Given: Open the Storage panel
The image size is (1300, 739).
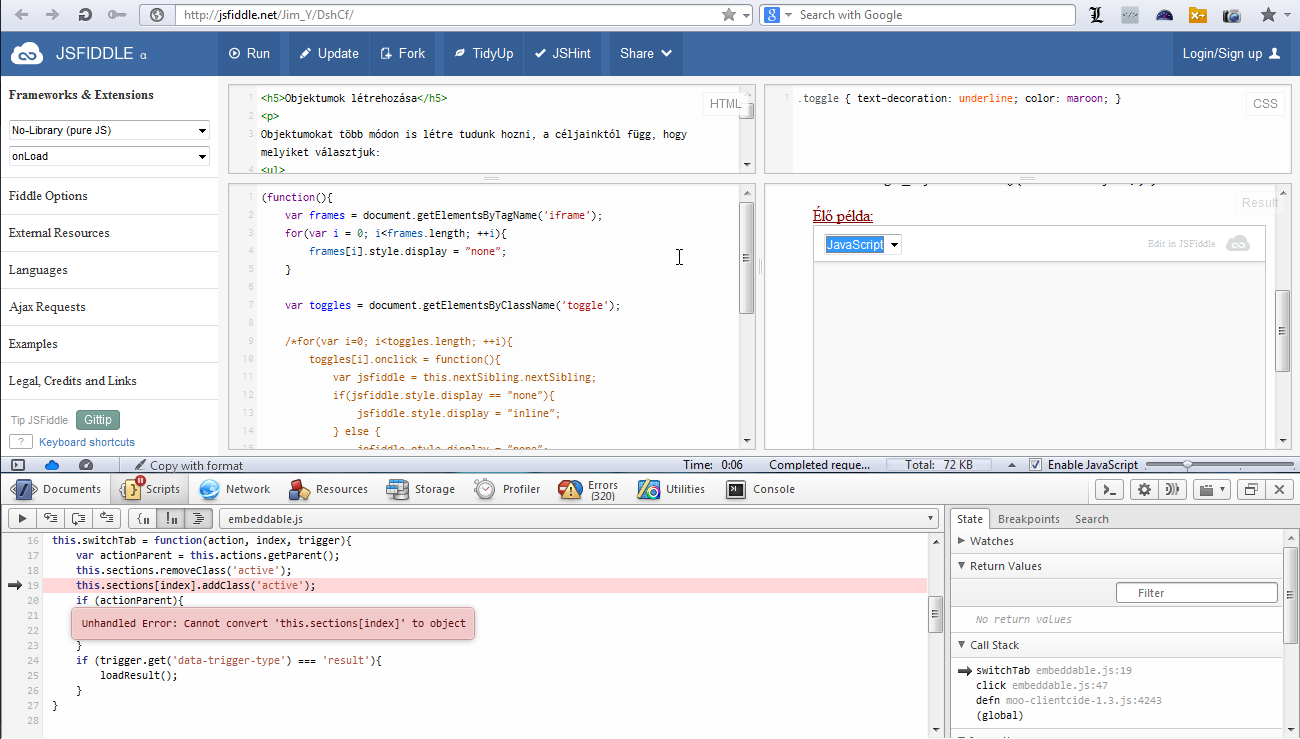Looking at the screenshot, I should (421, 489).
